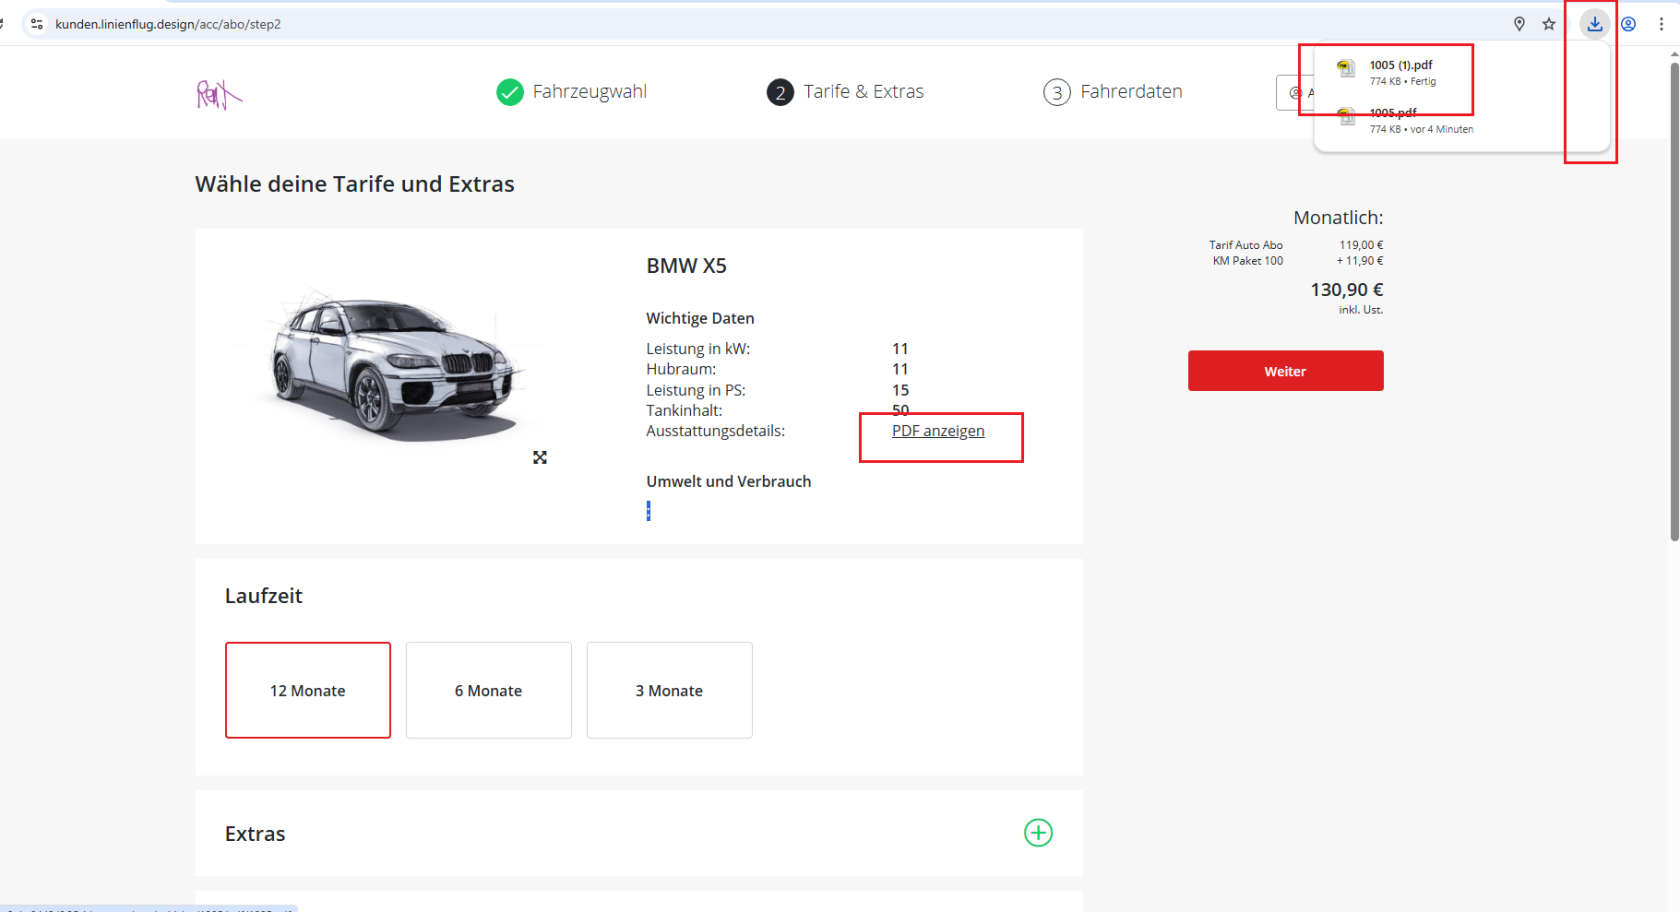Open the PDF anzeigen link
The width and height of the screenshot is (1680, 912).
[938, 431]
